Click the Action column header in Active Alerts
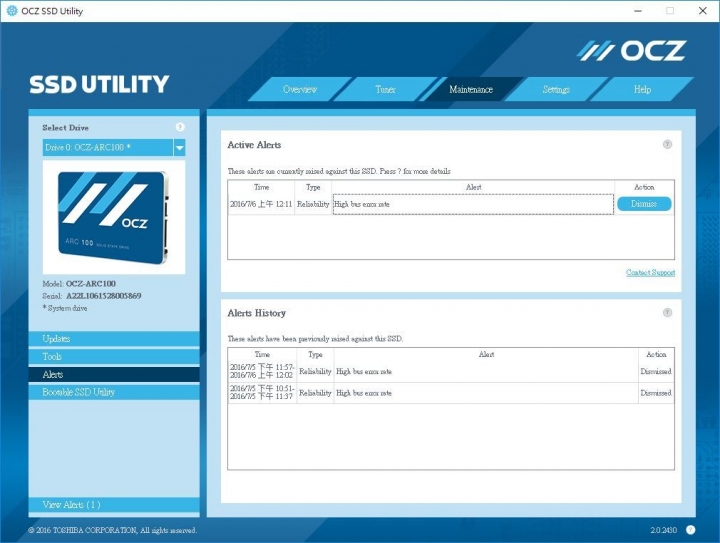This screenshot has height=543, width=720. [644, 187]
